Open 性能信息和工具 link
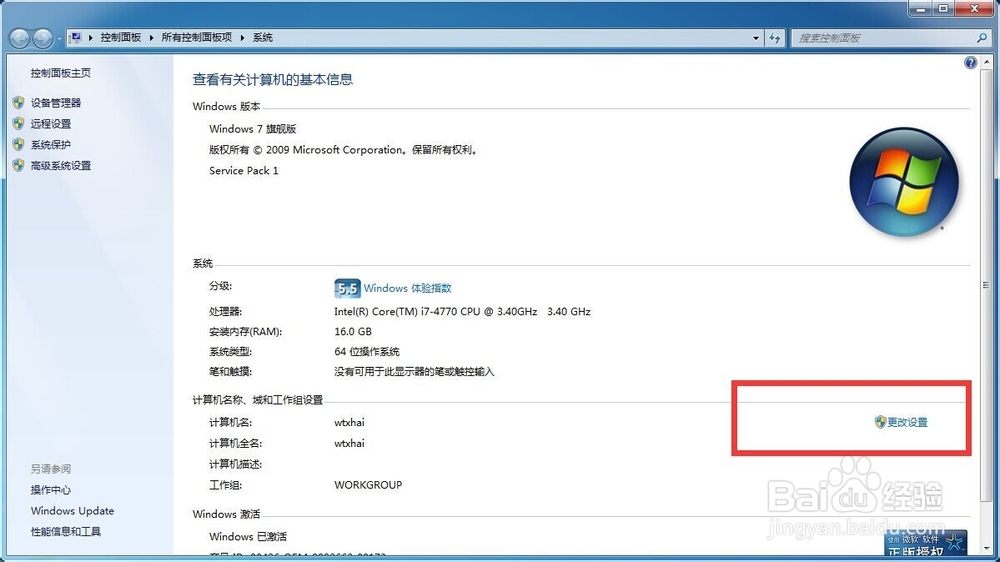Viewport: 1000px width, 562px height. point(66,532)
